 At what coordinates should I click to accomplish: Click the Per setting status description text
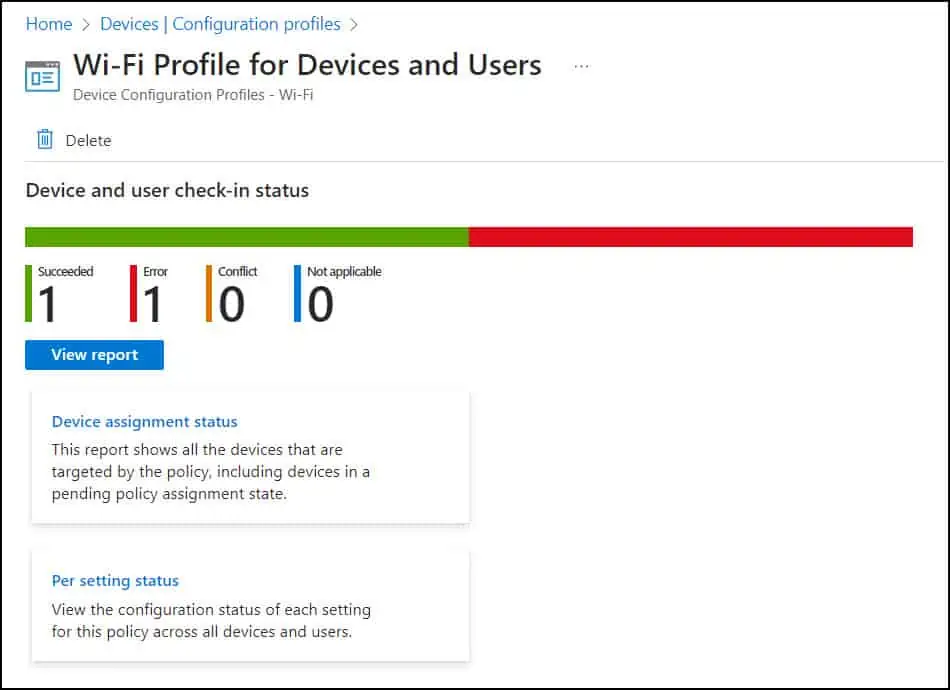pos(211,620)
